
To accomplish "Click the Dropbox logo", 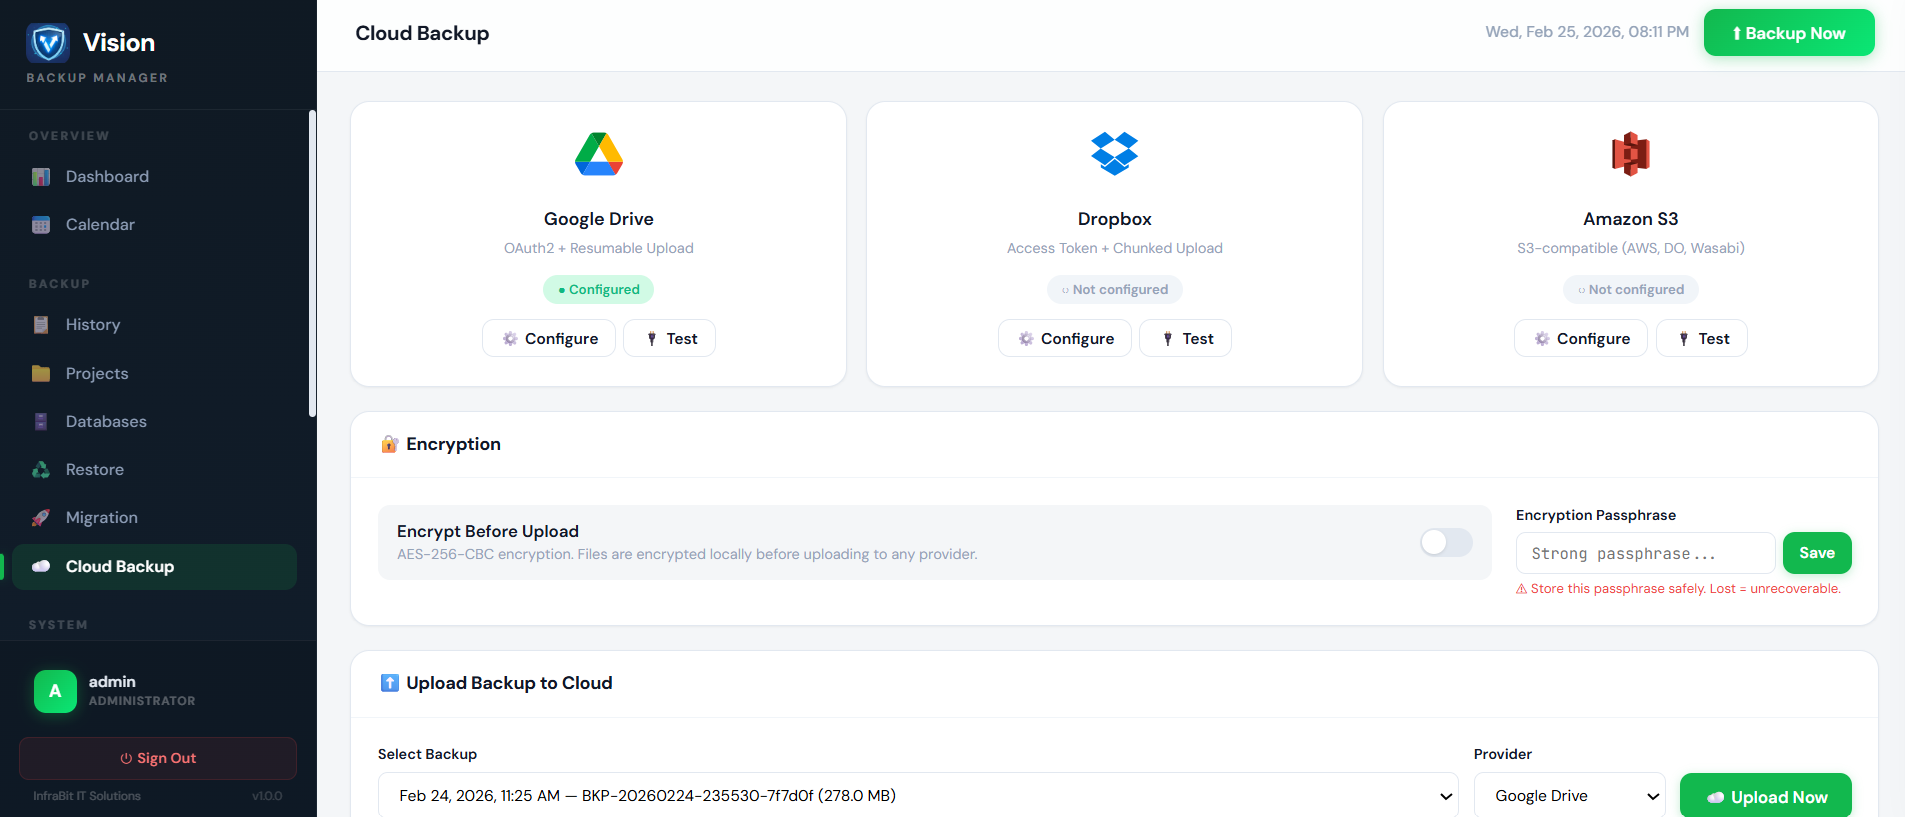I will 1115,154.
